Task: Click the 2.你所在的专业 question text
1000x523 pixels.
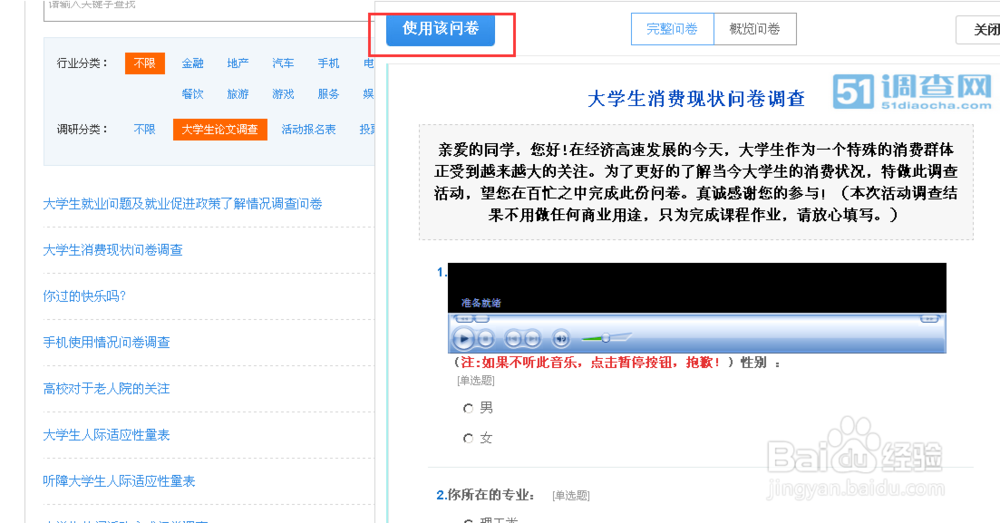Action: (486, 495)
